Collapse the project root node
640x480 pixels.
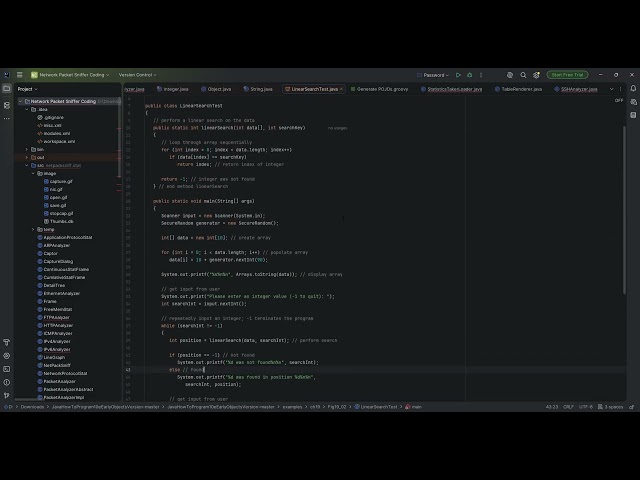[20, 101]
